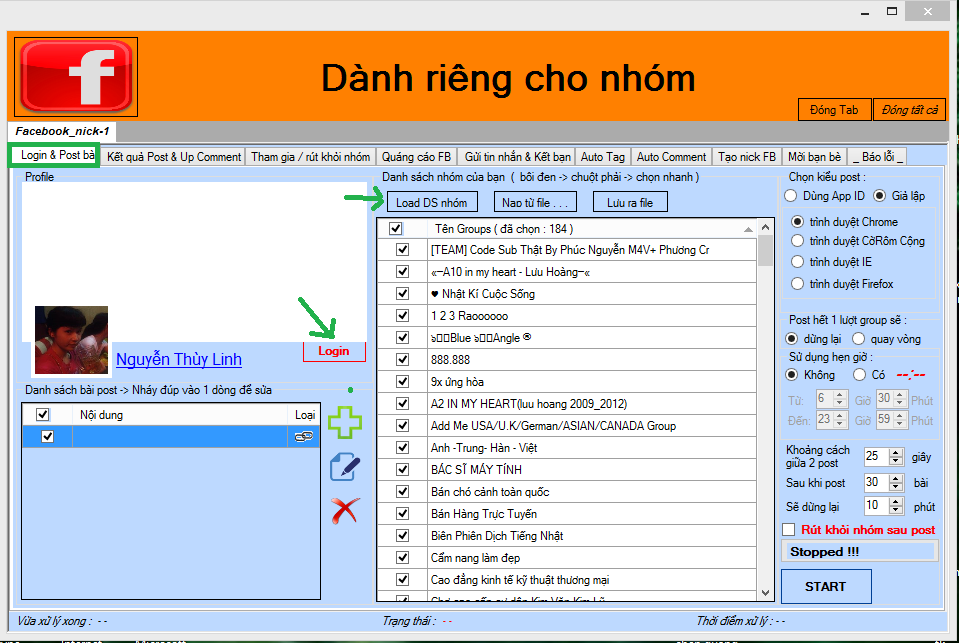Click the START button
Screen dimensions: 959x643
pos(826,586)
